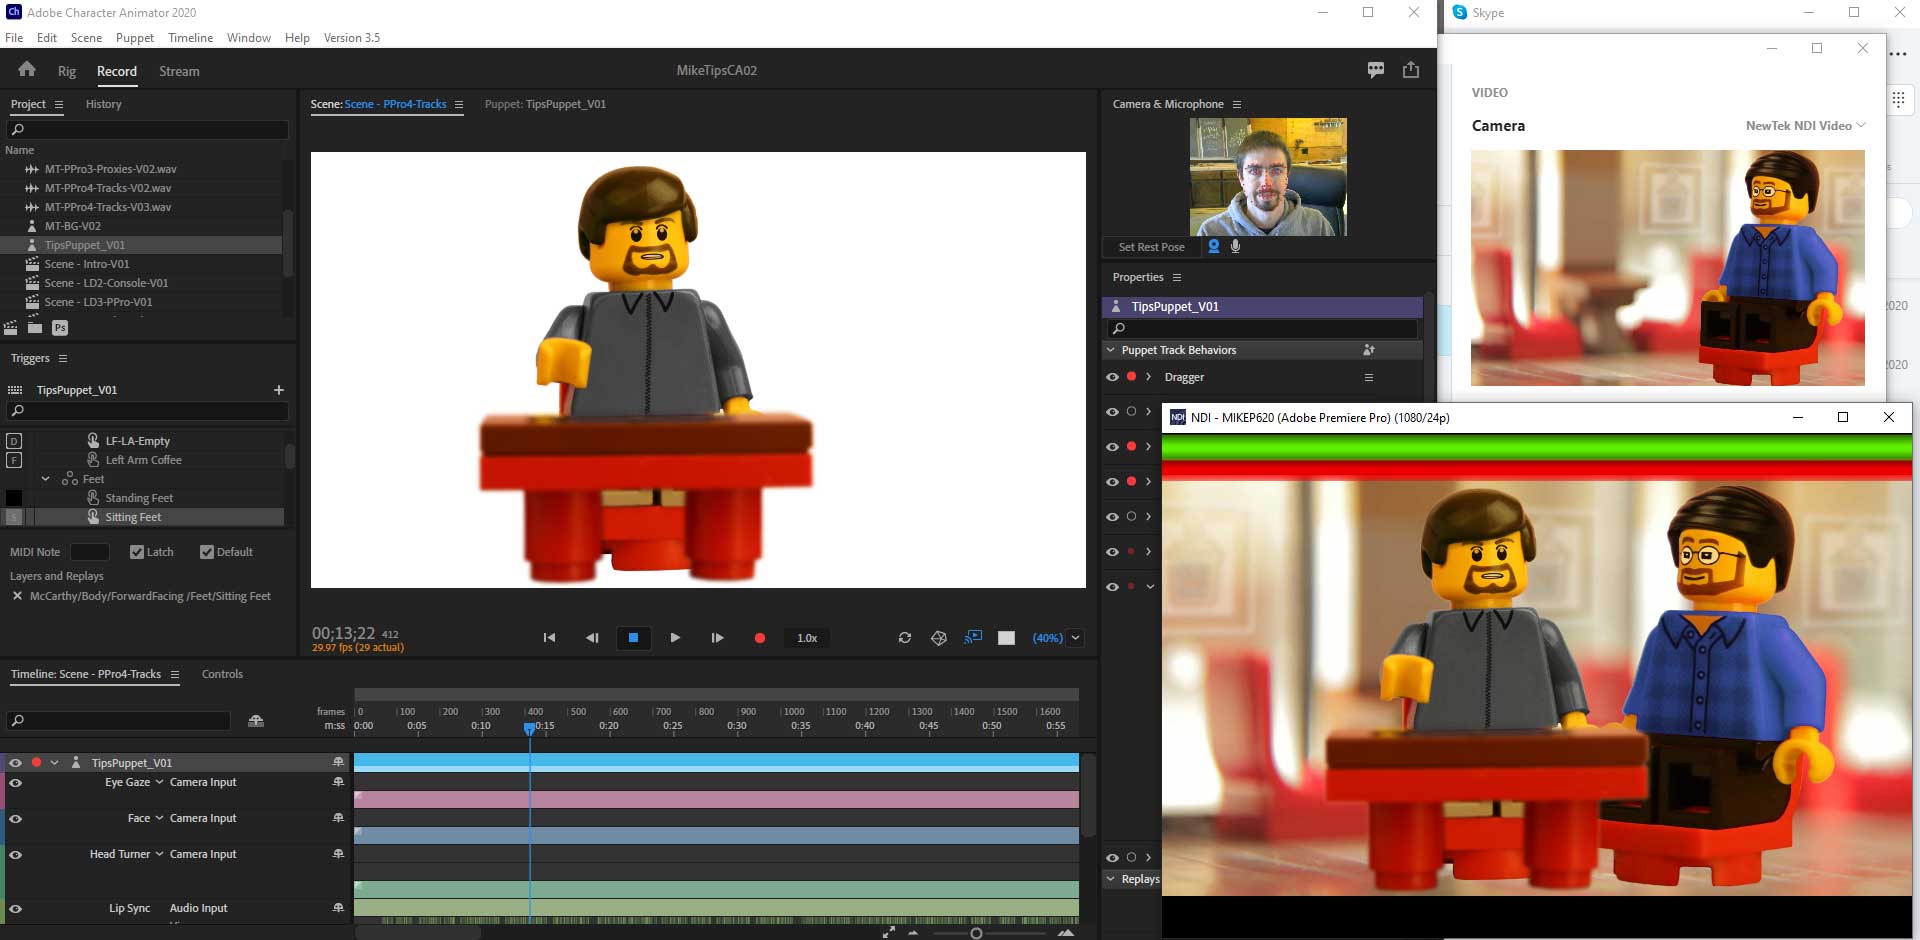Screen dimensions: 1920x940
Task: Click the new folder icon in Project panel
Action: (35, 327)
